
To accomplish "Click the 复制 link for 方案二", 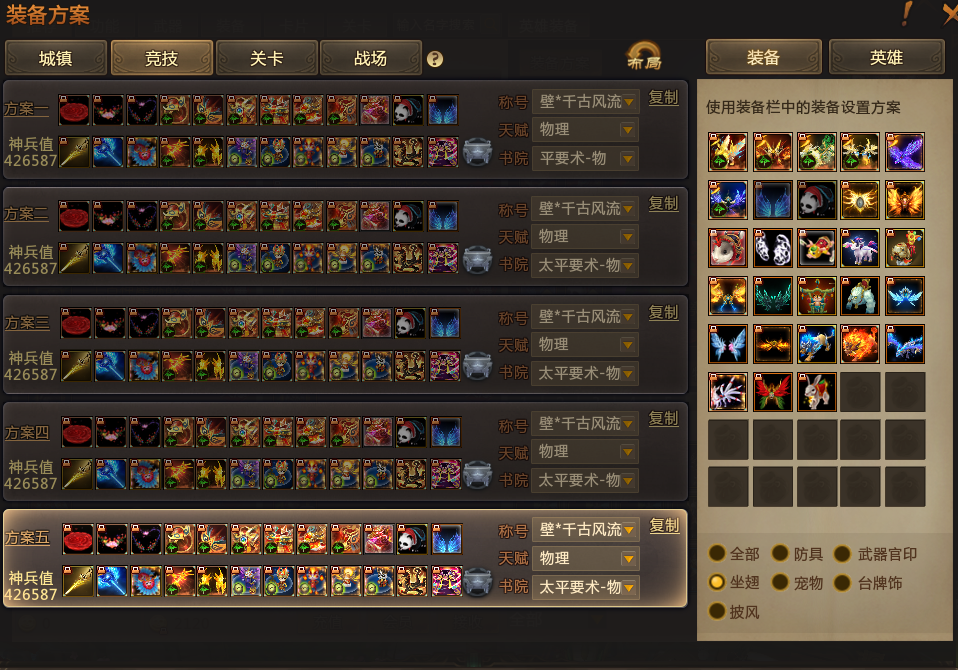I will 664,204.
